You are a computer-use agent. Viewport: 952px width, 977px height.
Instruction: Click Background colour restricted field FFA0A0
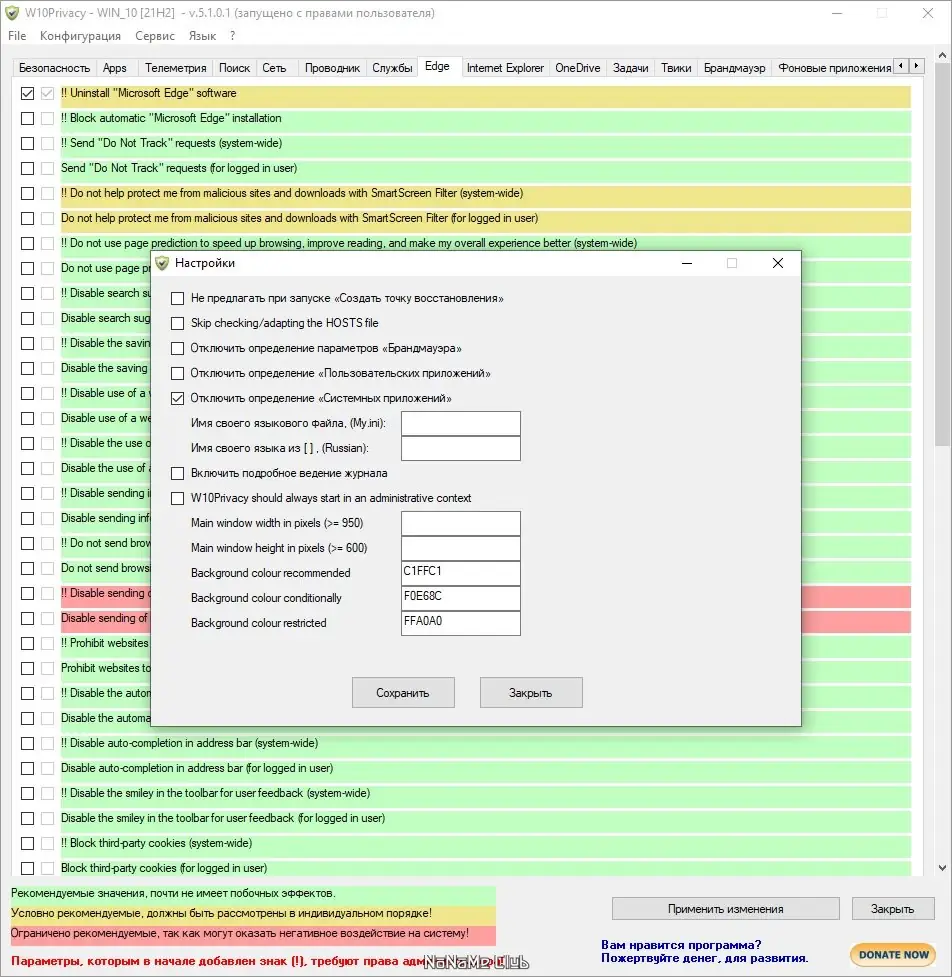tap(460, 623)
